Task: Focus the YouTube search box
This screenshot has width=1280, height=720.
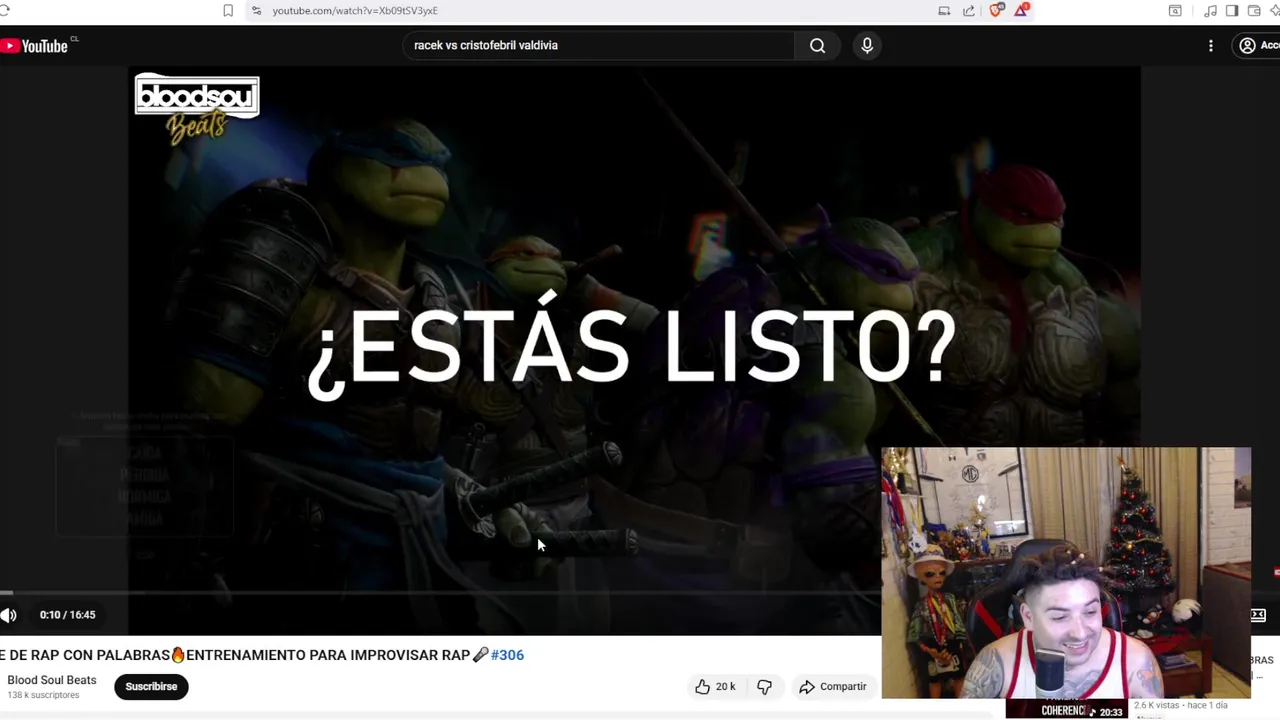Action: click(598, 45)
